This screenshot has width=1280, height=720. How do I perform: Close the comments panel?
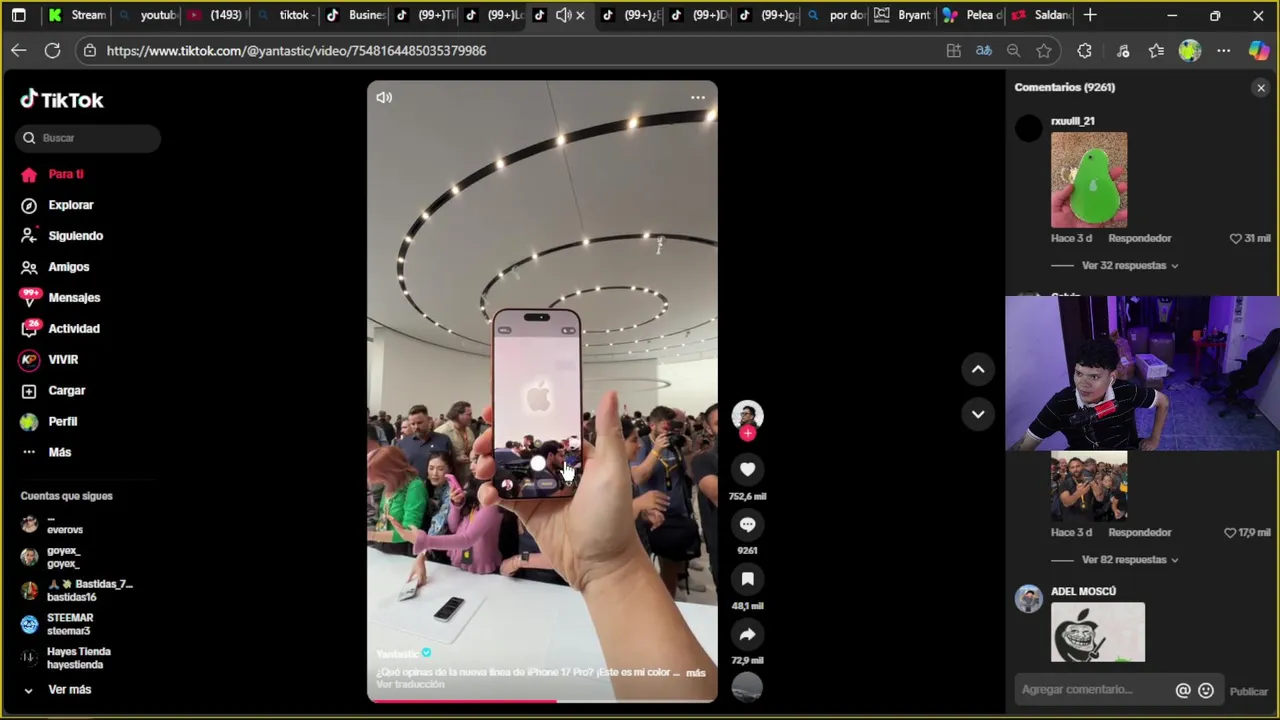coord(1261,88)
